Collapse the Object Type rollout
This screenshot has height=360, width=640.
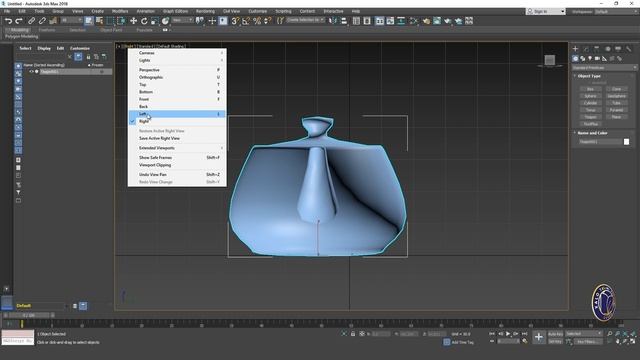coord(589,76)
